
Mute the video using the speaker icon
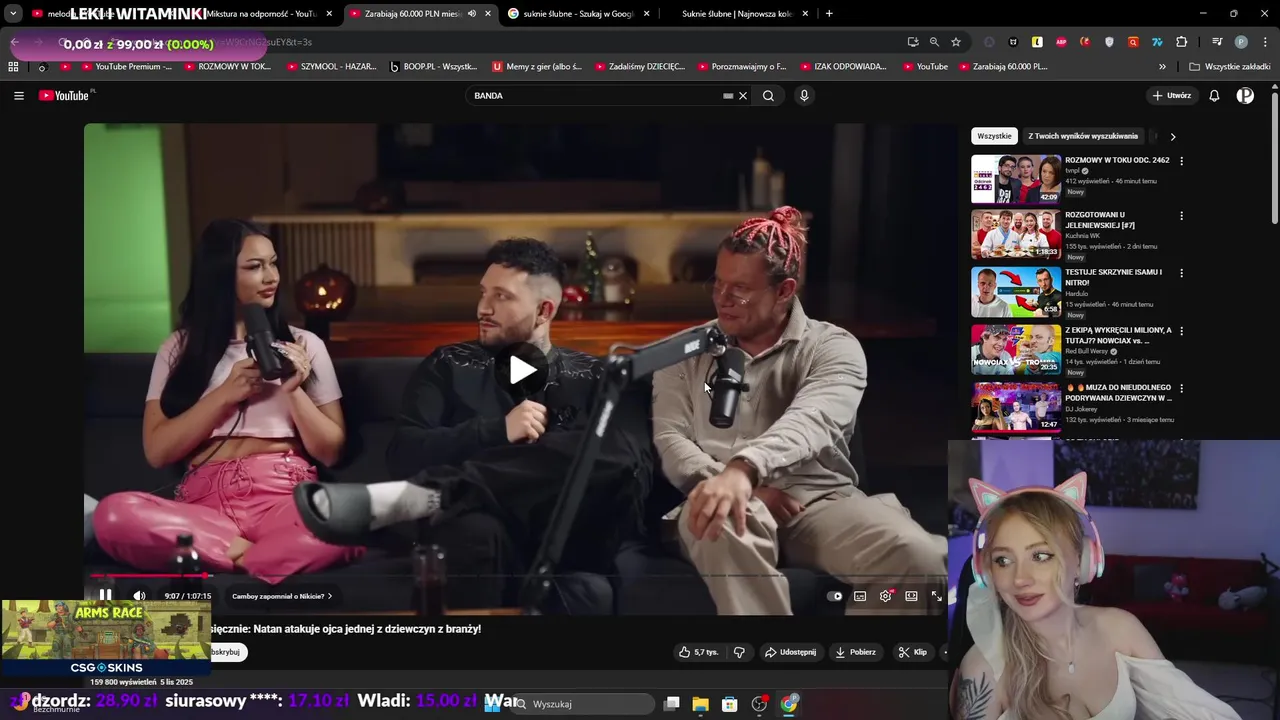(x=139, y=596)
